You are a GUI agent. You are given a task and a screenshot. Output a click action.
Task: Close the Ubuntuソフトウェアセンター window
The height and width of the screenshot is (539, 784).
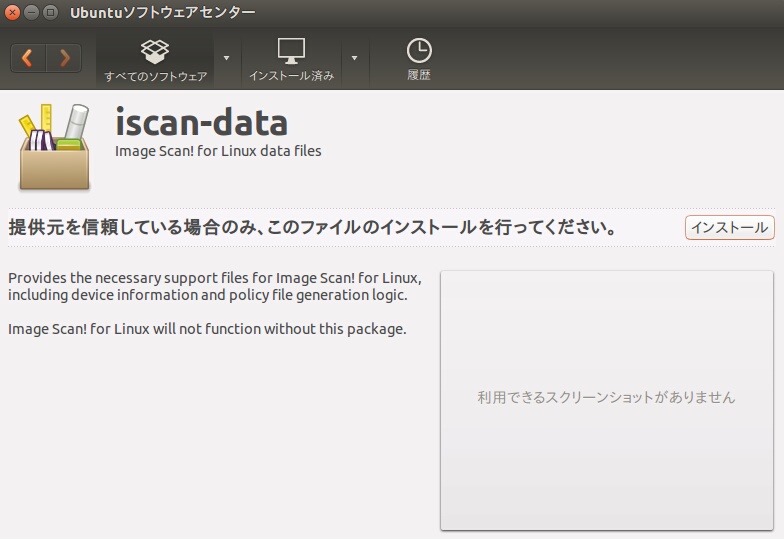tap(12, 12)
